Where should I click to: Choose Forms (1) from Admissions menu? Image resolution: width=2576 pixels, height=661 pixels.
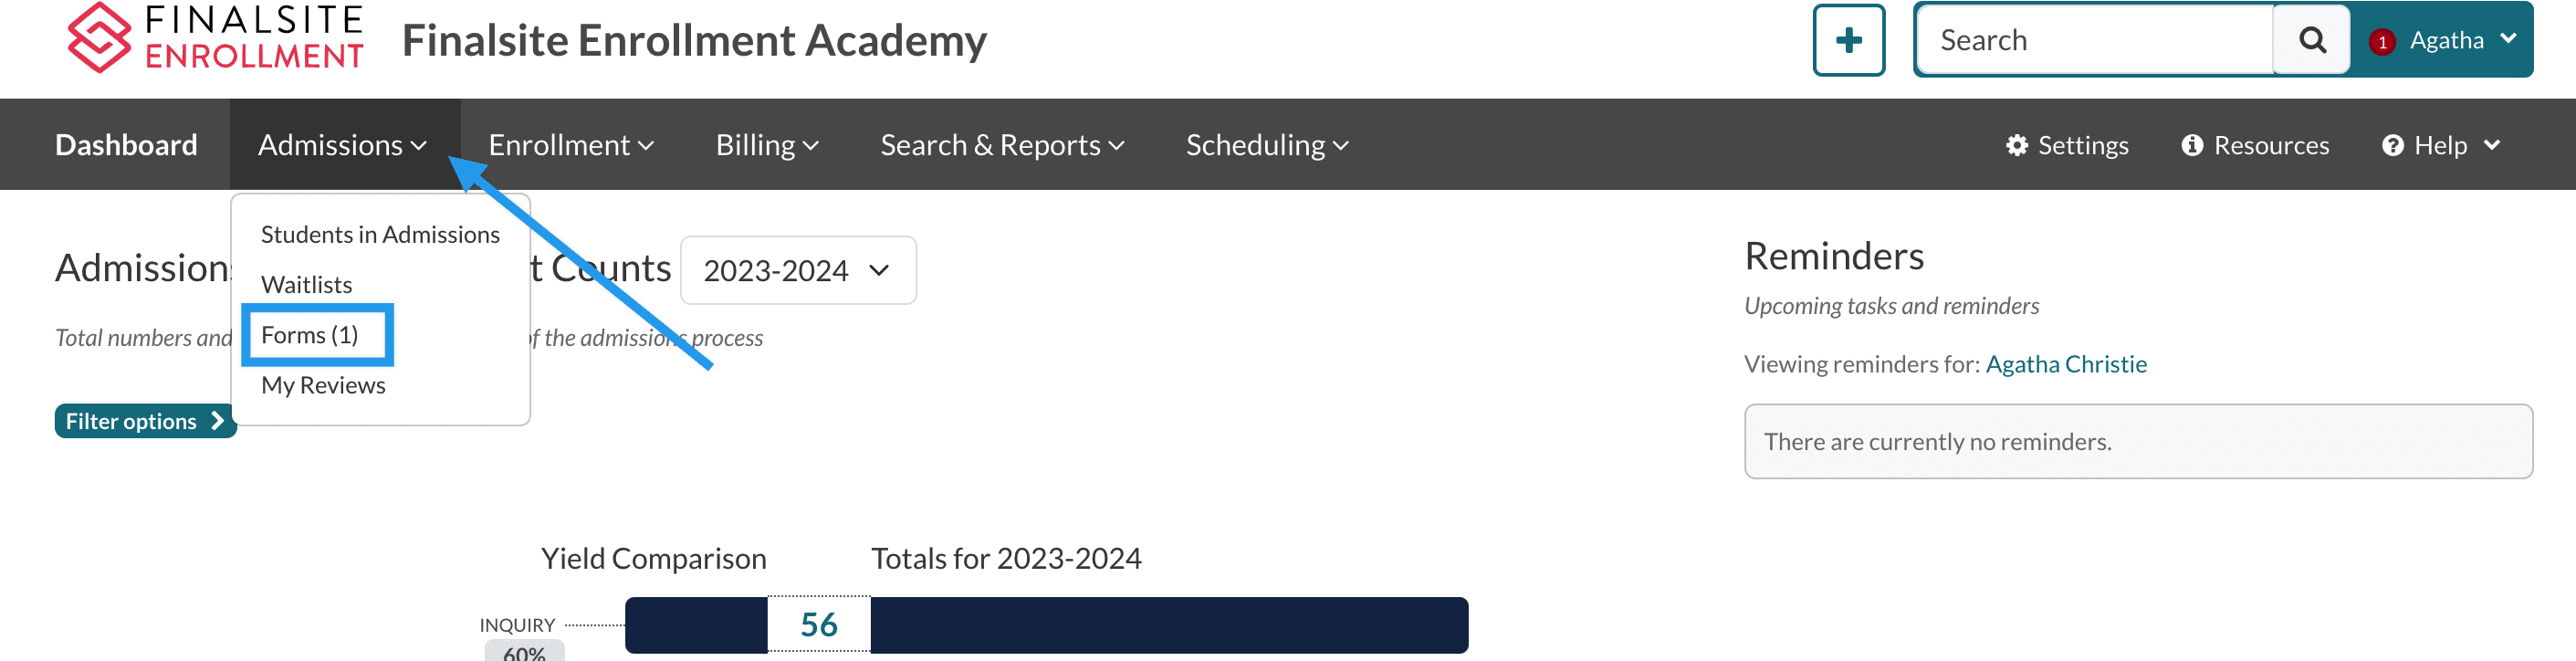coord(310,335)
